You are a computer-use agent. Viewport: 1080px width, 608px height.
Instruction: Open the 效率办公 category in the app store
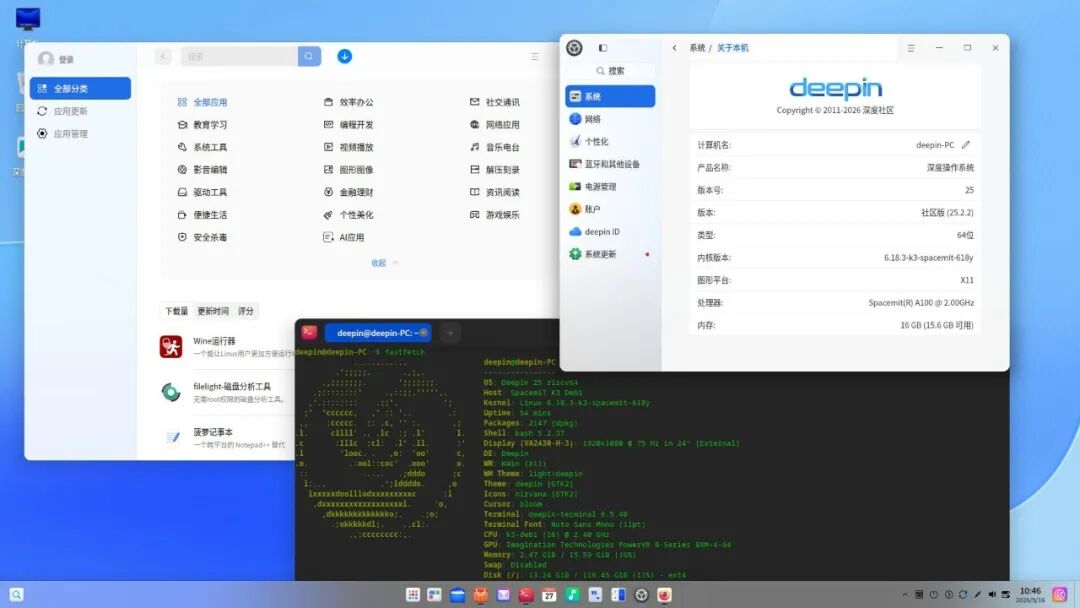[x=349, y=102]
